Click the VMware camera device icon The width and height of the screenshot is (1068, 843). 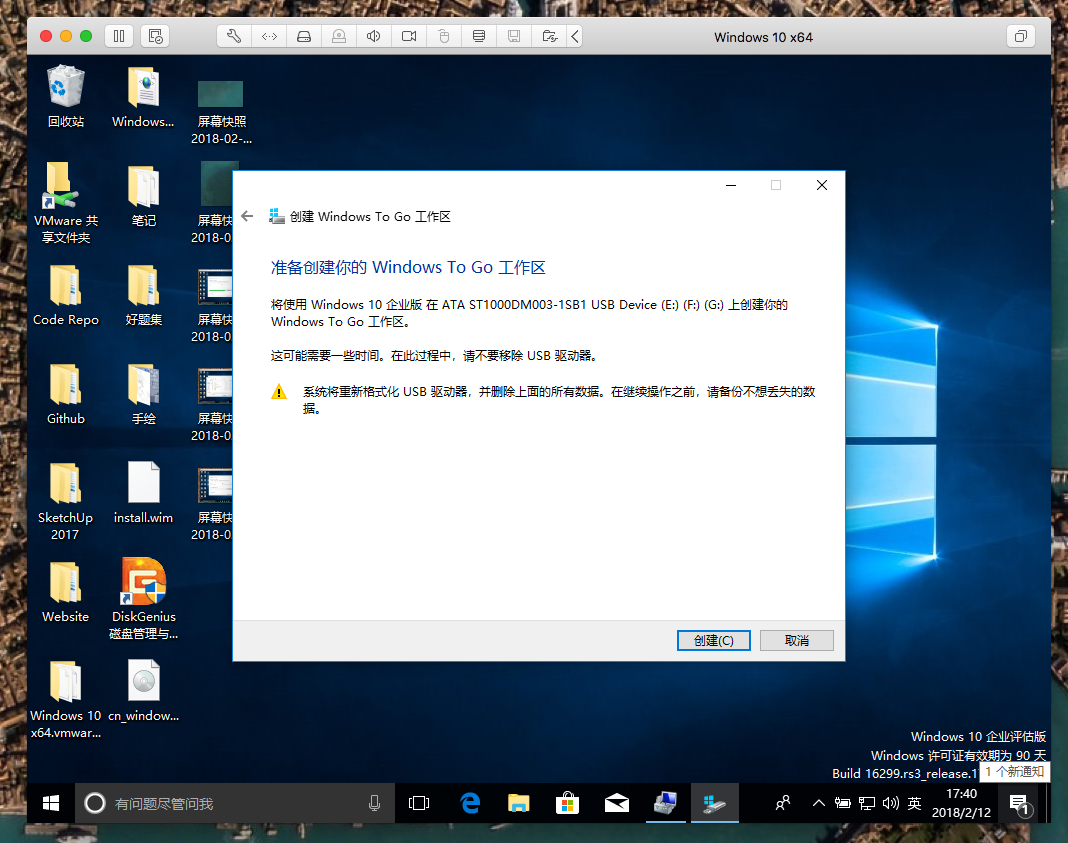tap(409, 36)
